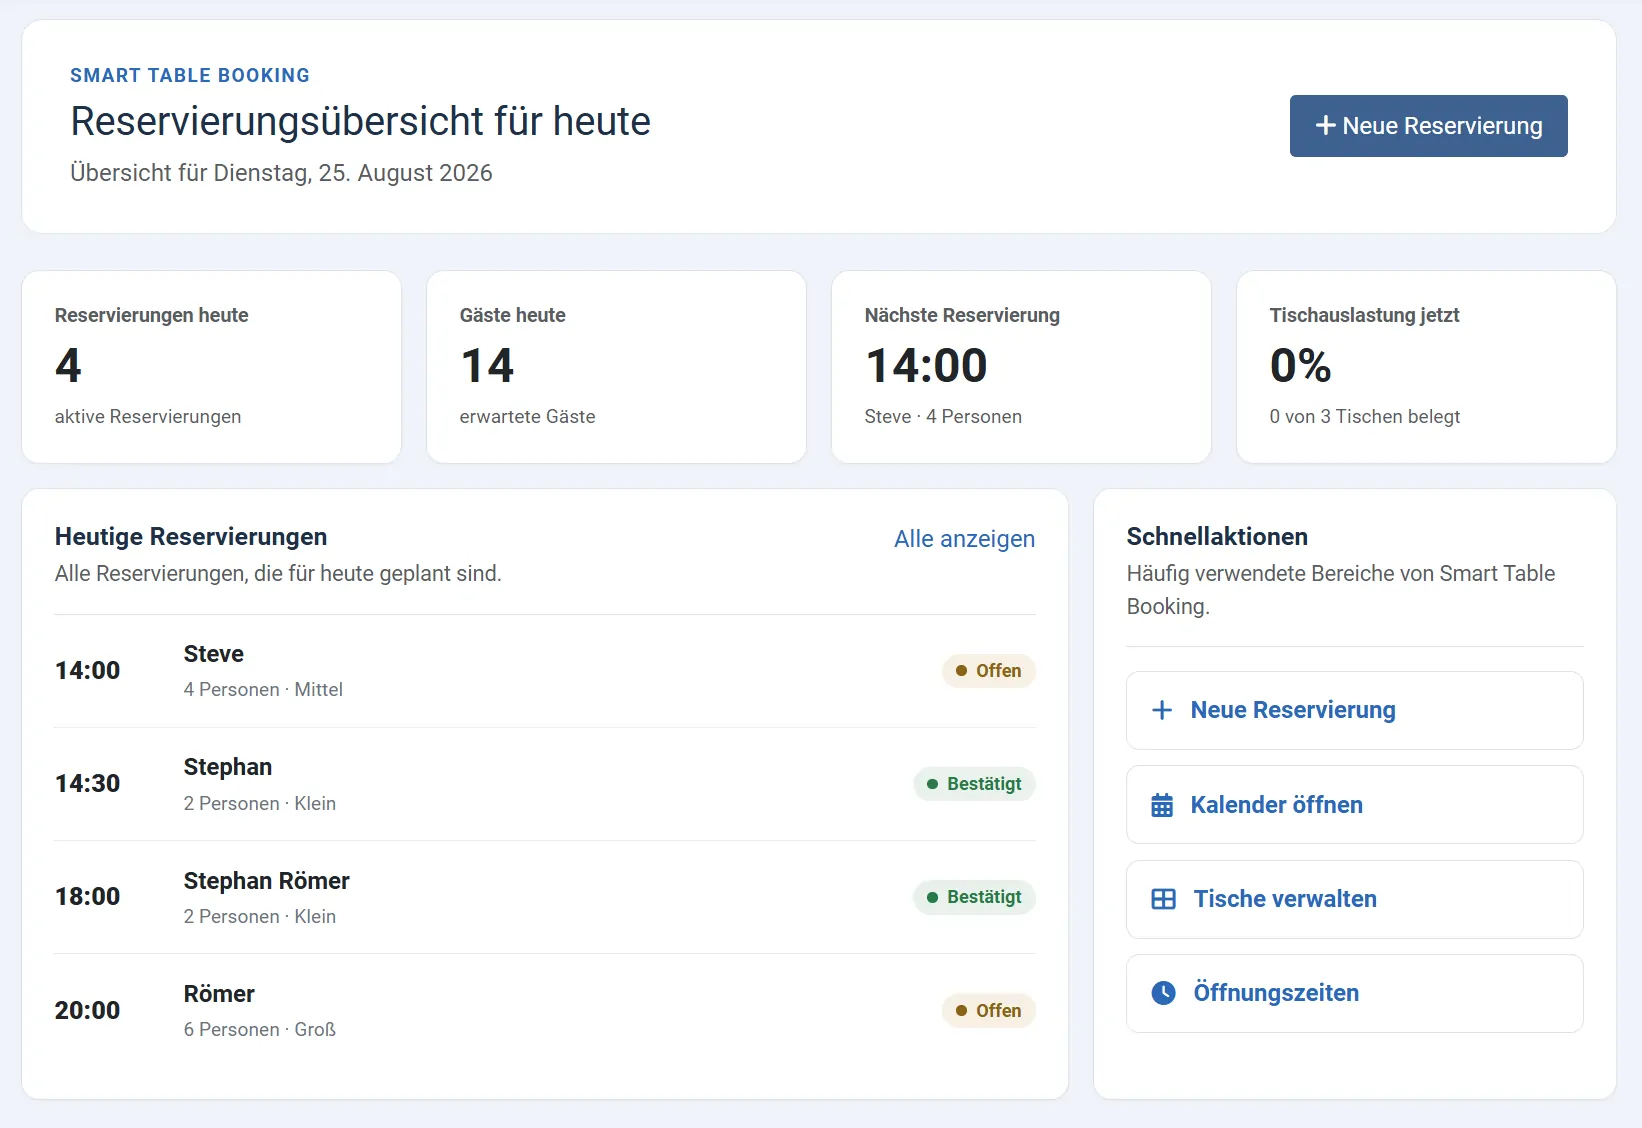The image size is (1642, 1128).
Task: Click the '0 von 3 Tischen belegt' text
Action: click(1365, 417)
